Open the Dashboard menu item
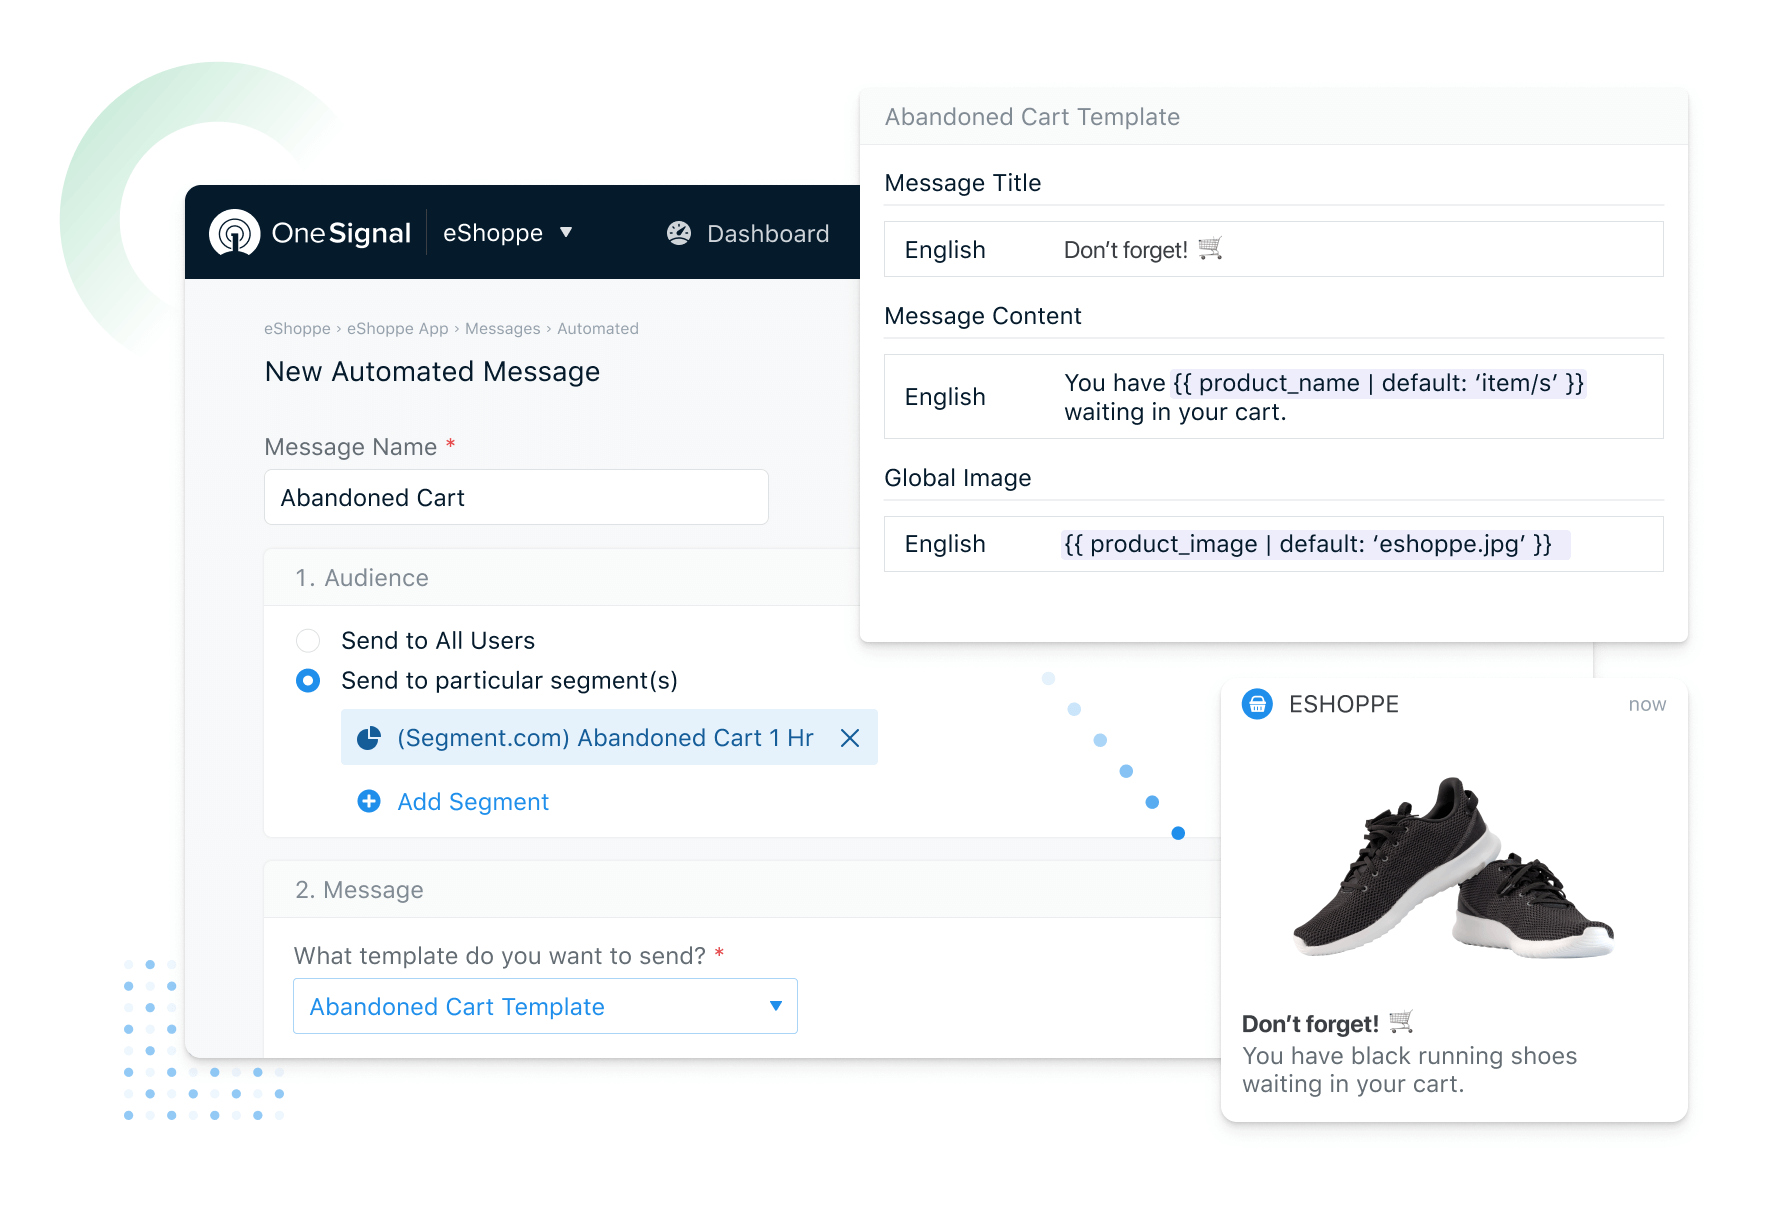The image size is (1773, 1209). point(767,233)
